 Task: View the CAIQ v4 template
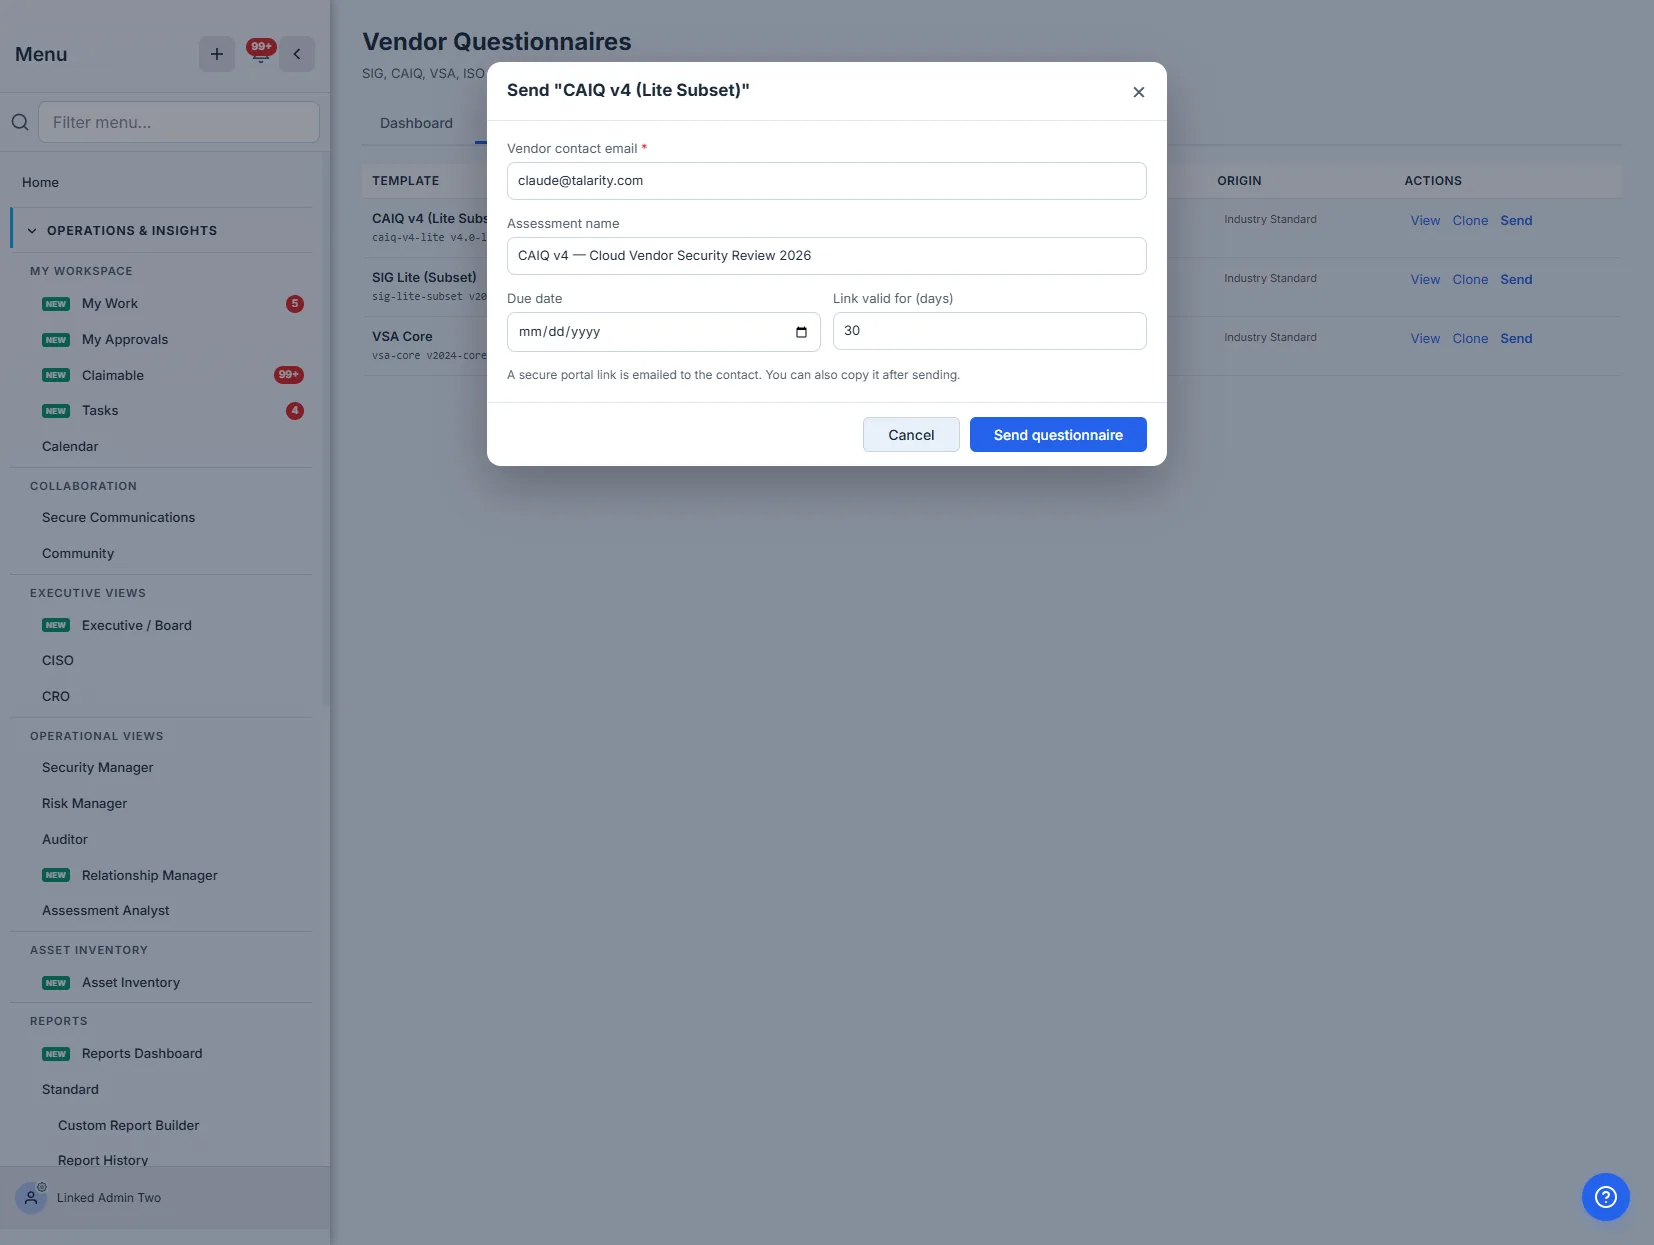click(1425, 221)
